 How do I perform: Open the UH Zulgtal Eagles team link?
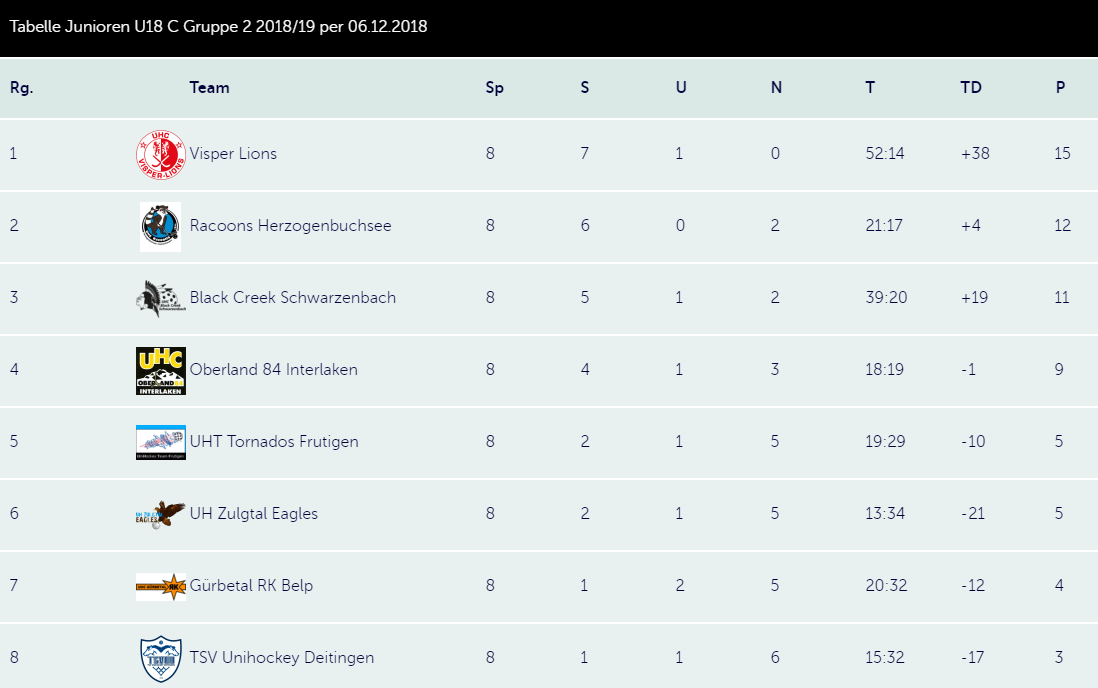click(x=253, y=514)
